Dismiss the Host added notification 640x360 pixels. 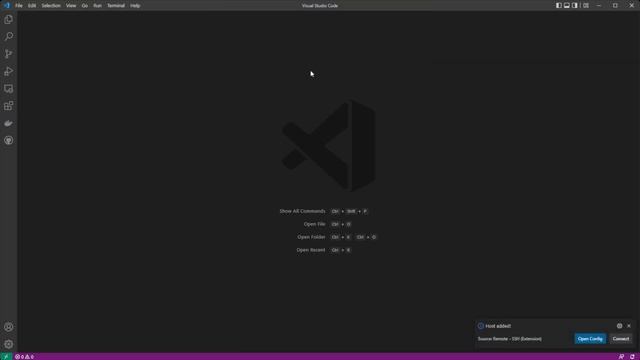[x=629, y=326]
